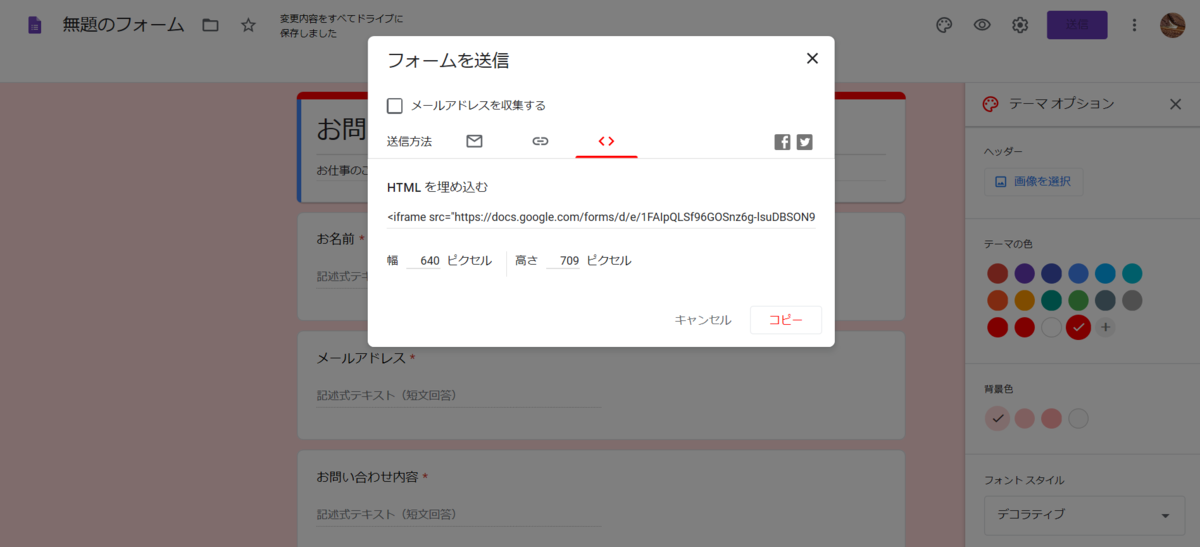Click the お問い合わせ内容 question title
1200x547 pixels.
click(x=367, y=477)
